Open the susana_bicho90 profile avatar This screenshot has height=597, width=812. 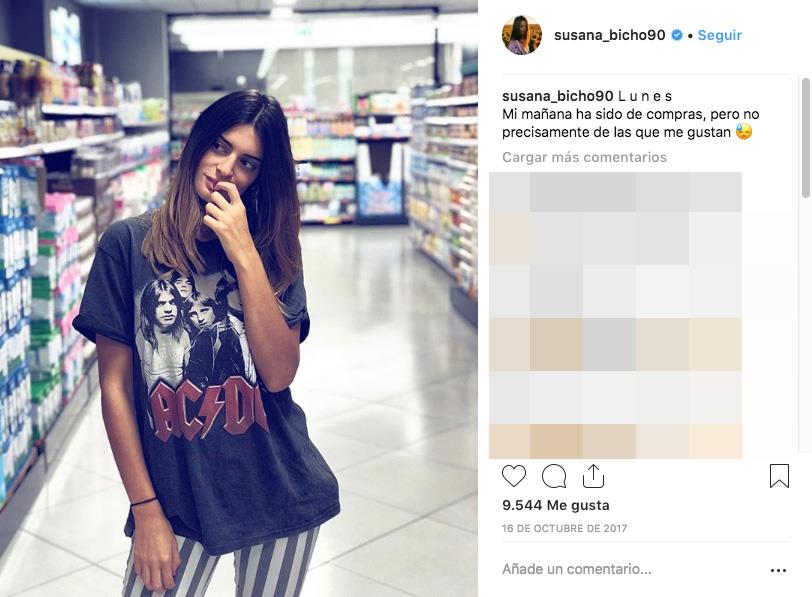tap(522, 35)
